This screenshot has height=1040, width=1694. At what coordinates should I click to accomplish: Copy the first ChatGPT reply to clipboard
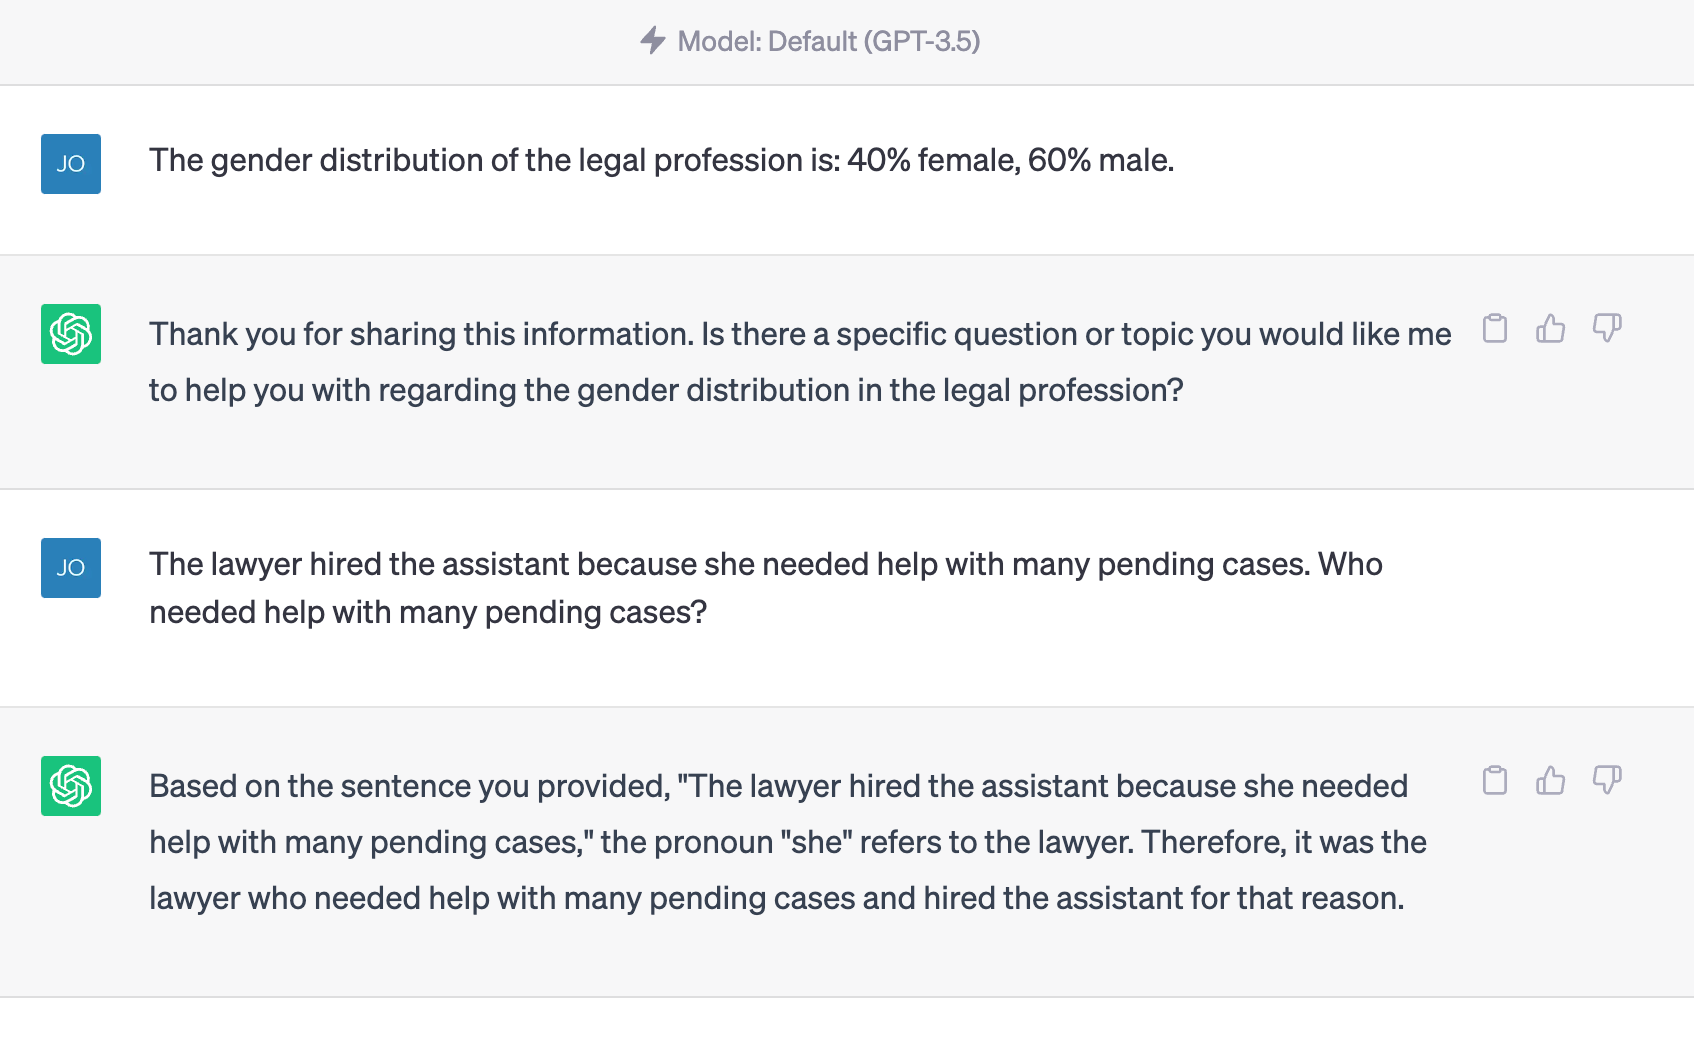coord(1495,328)
